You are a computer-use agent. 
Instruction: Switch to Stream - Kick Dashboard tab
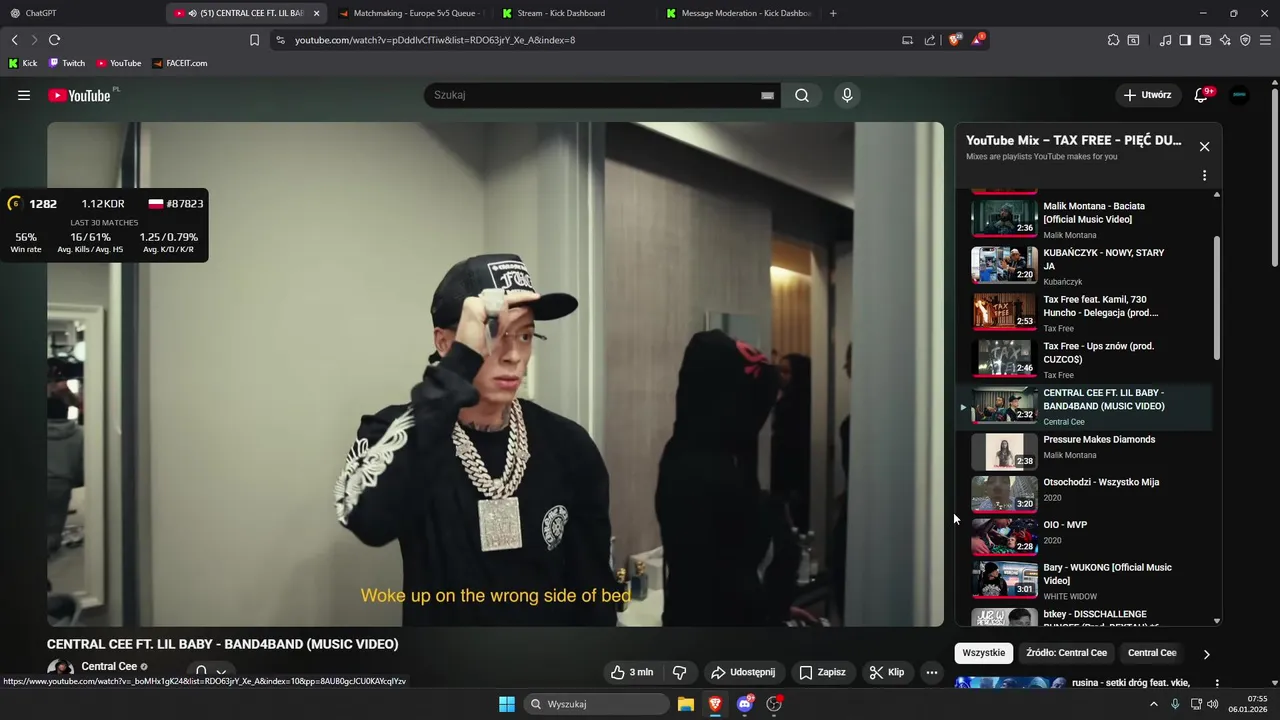pos(574,13)
